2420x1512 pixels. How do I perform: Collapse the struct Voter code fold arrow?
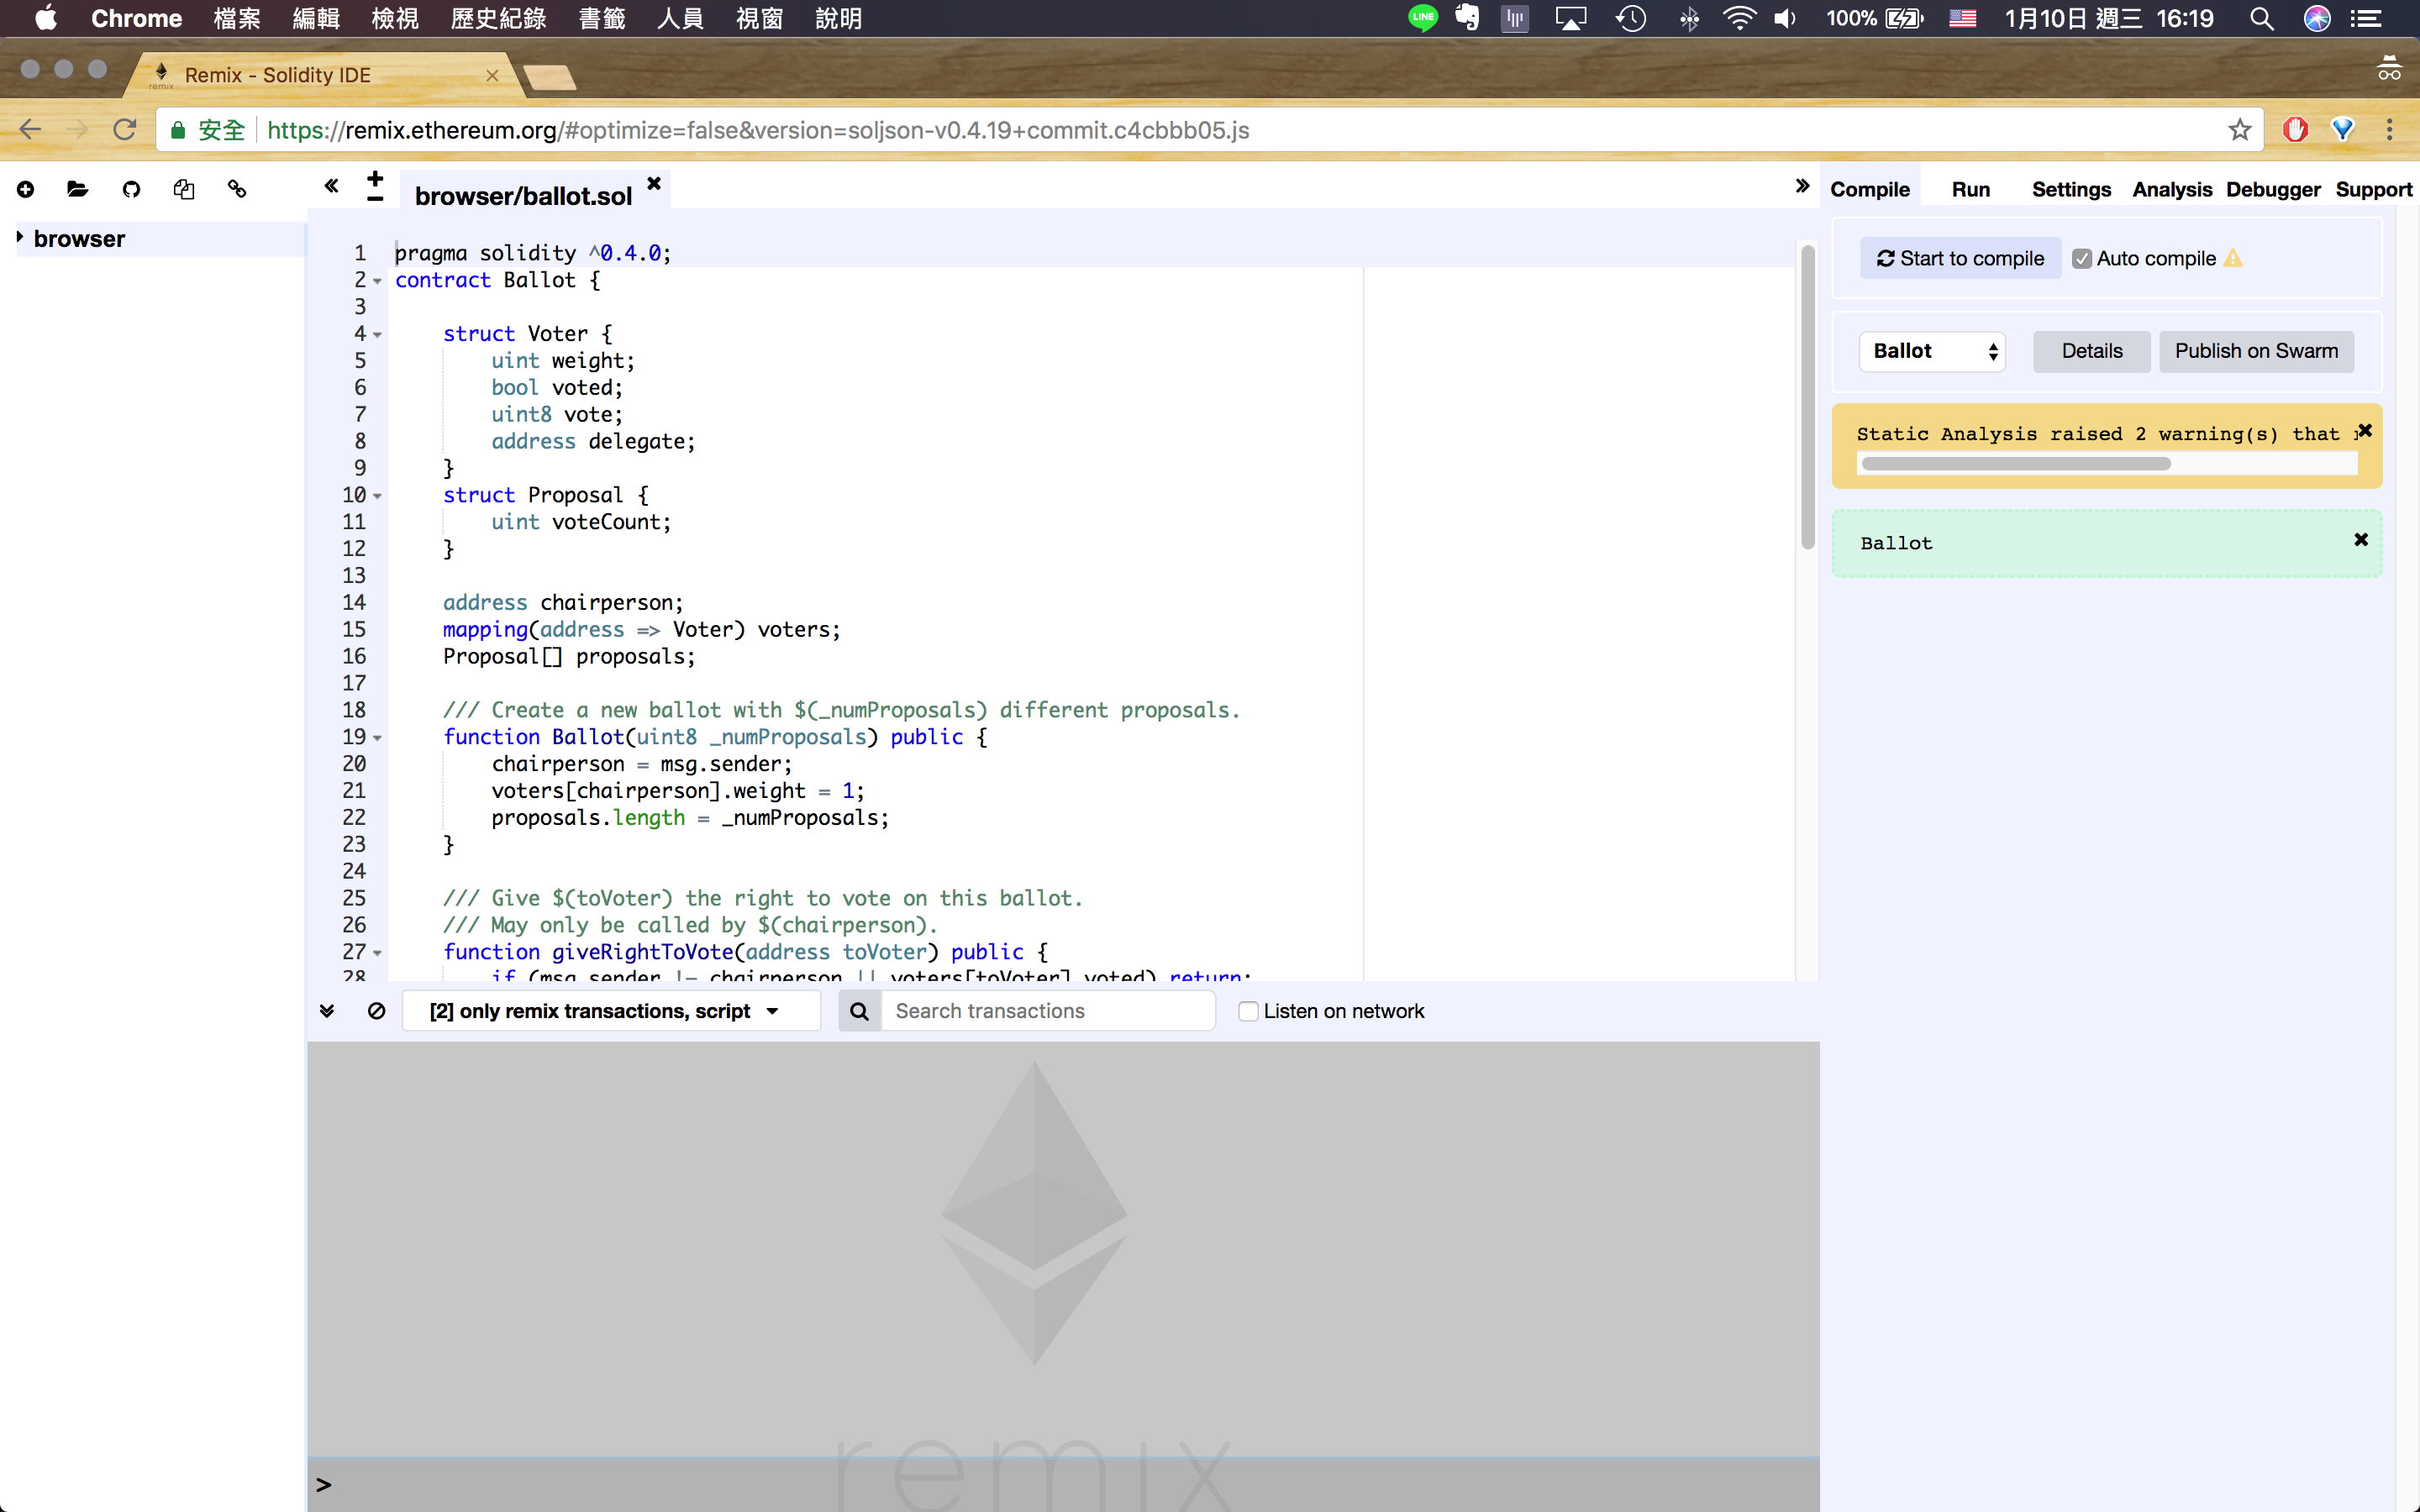378,335
